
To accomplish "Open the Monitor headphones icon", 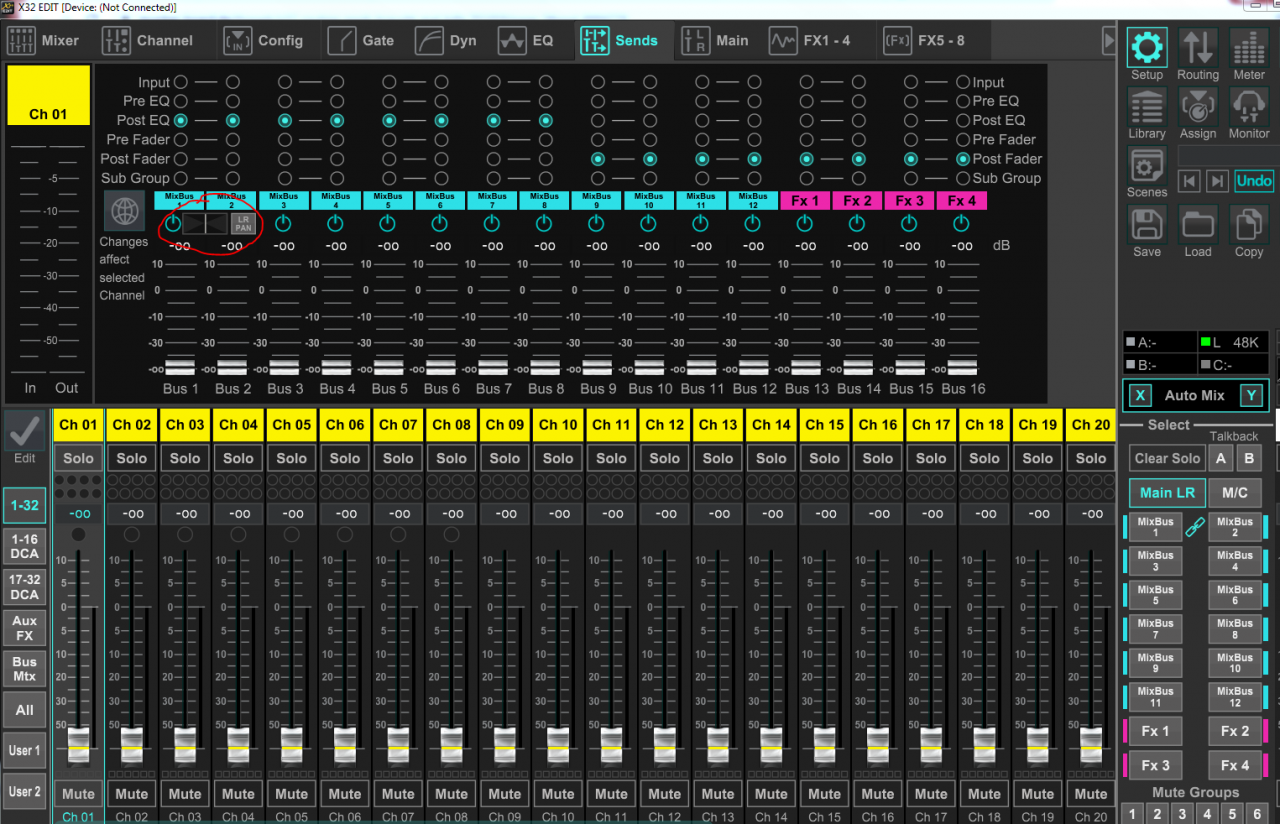I will pos(1249,106).
